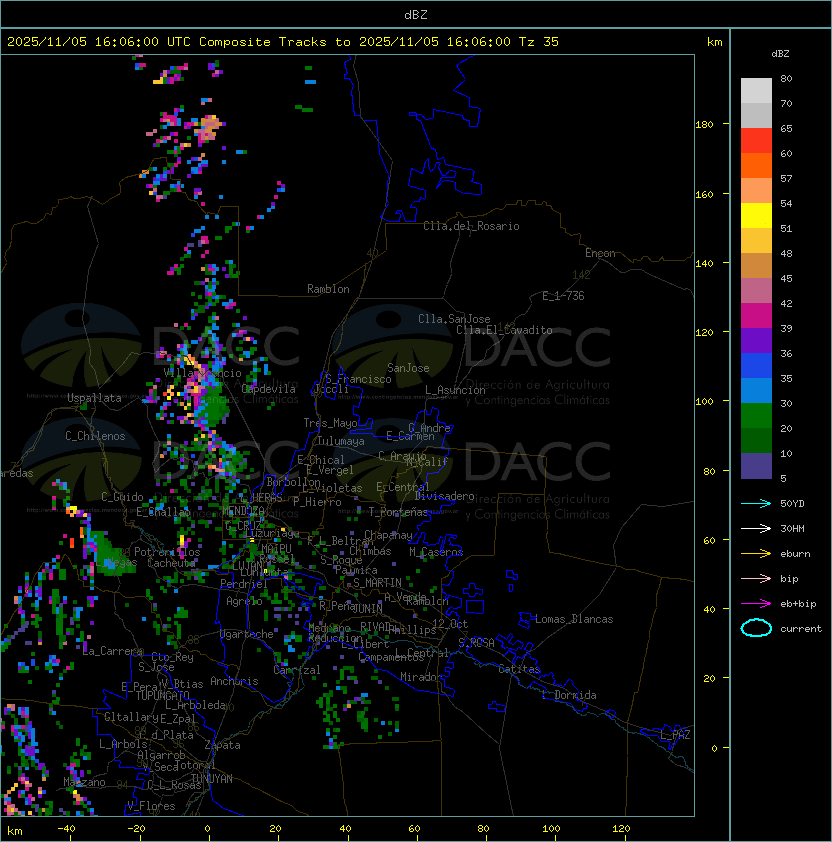Select the light gray swatch between 80 and 70 dBZ
Screen dimensions: 832x842
pyautogui.click(x=756, y=91)
